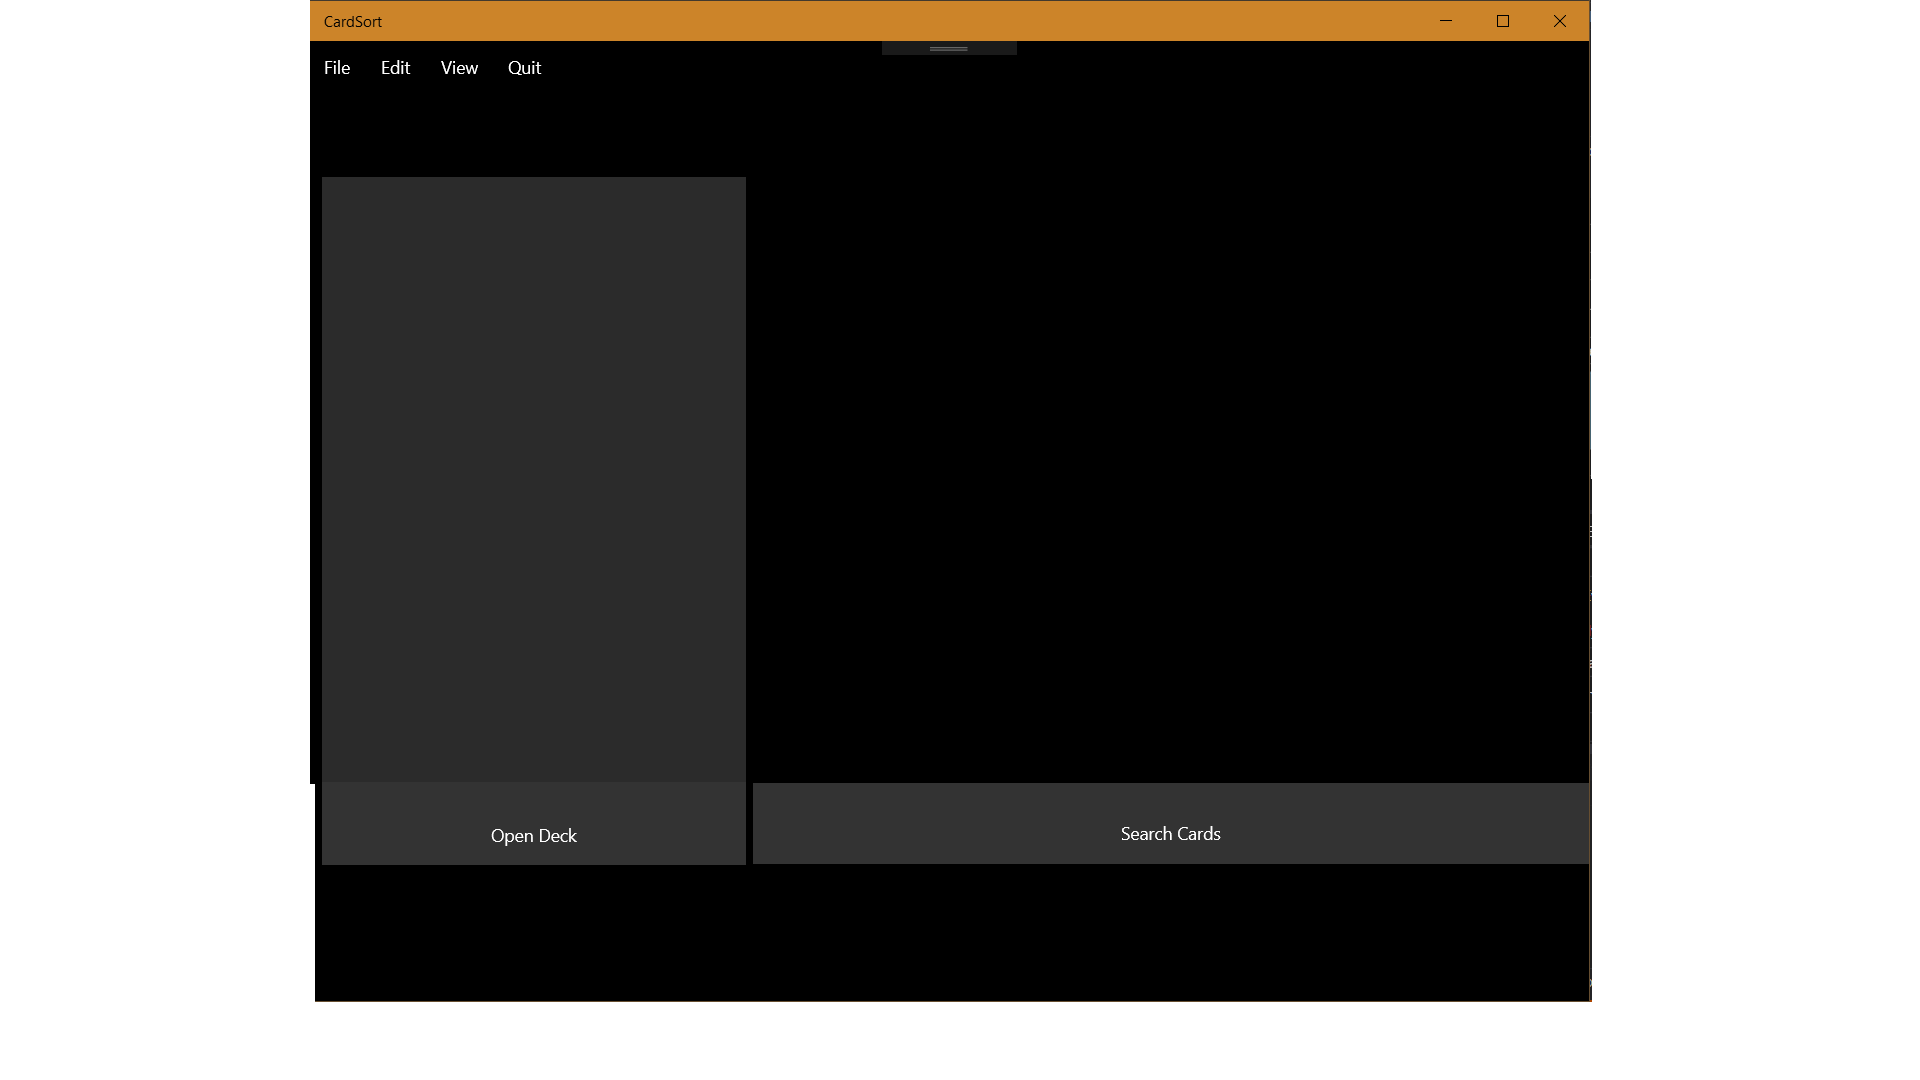The height and width of the screenshot is (1080, 1920).
Task: Select View in the menu bar
Action: pos(459,68)
